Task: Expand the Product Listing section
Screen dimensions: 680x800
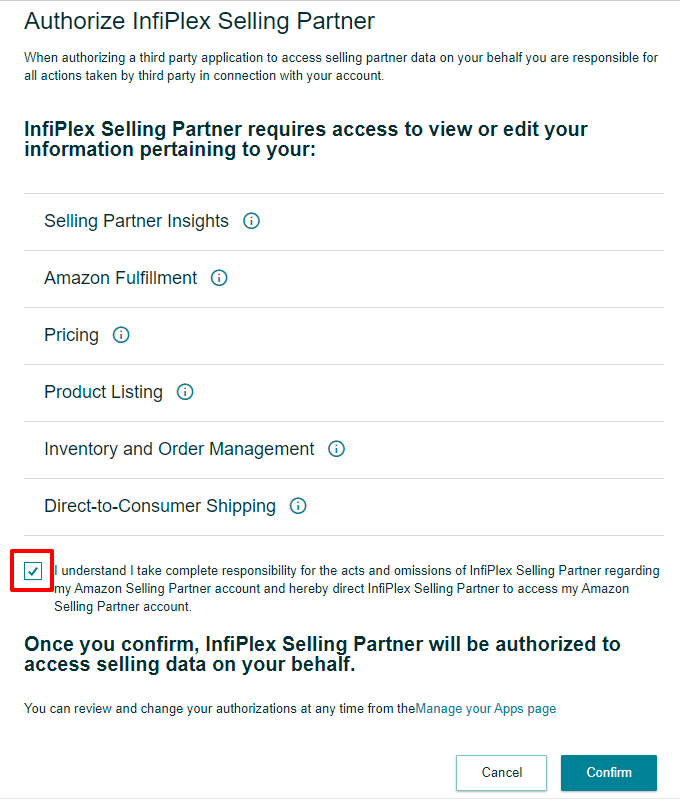Action: point(103,392)
